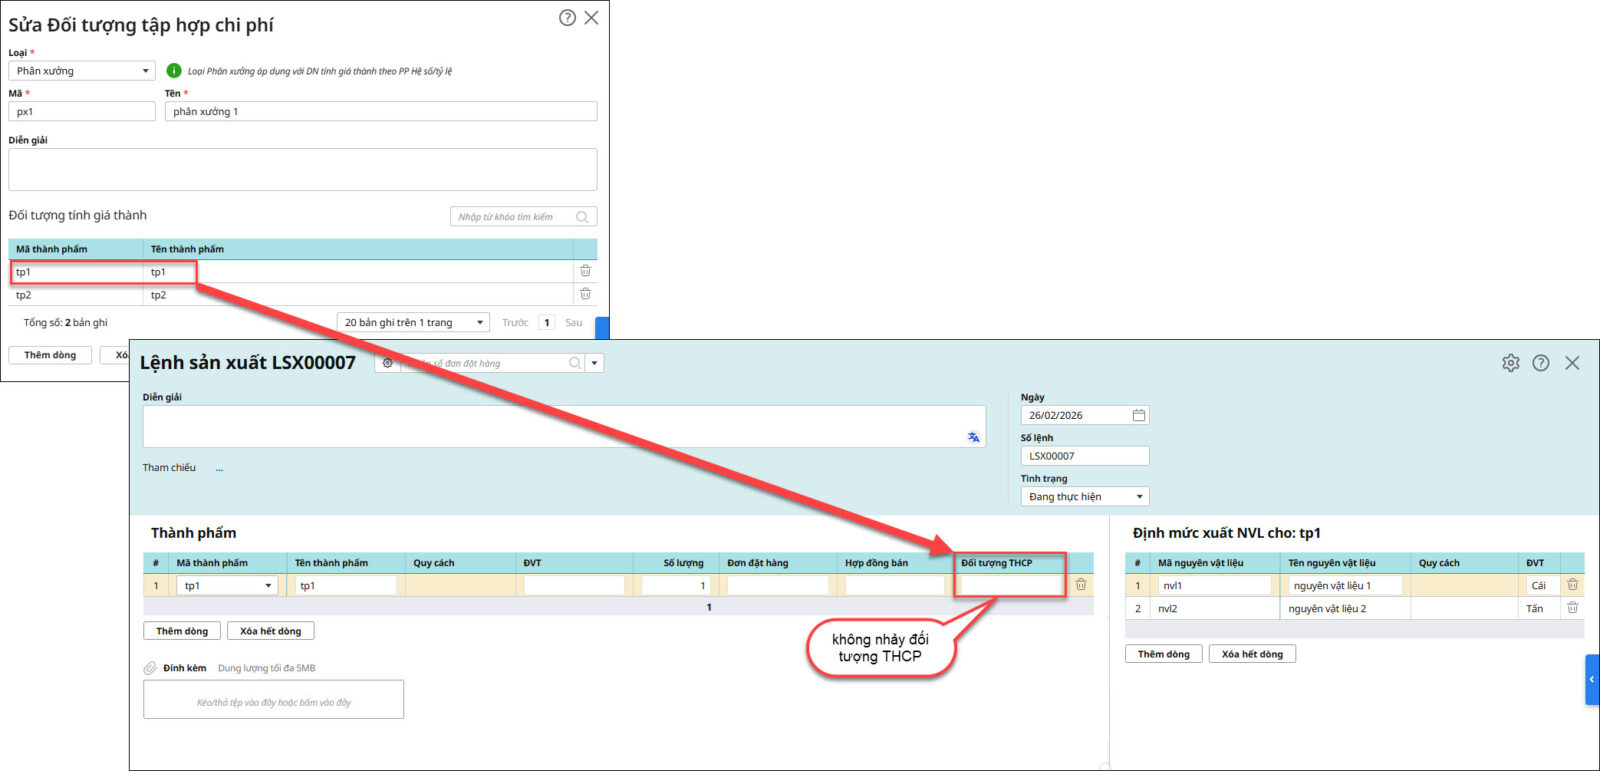The height and width of the screenshot is (771, 1600).
Task: Select the nguyên vật liệu 2 cell
Action: 1345,609
